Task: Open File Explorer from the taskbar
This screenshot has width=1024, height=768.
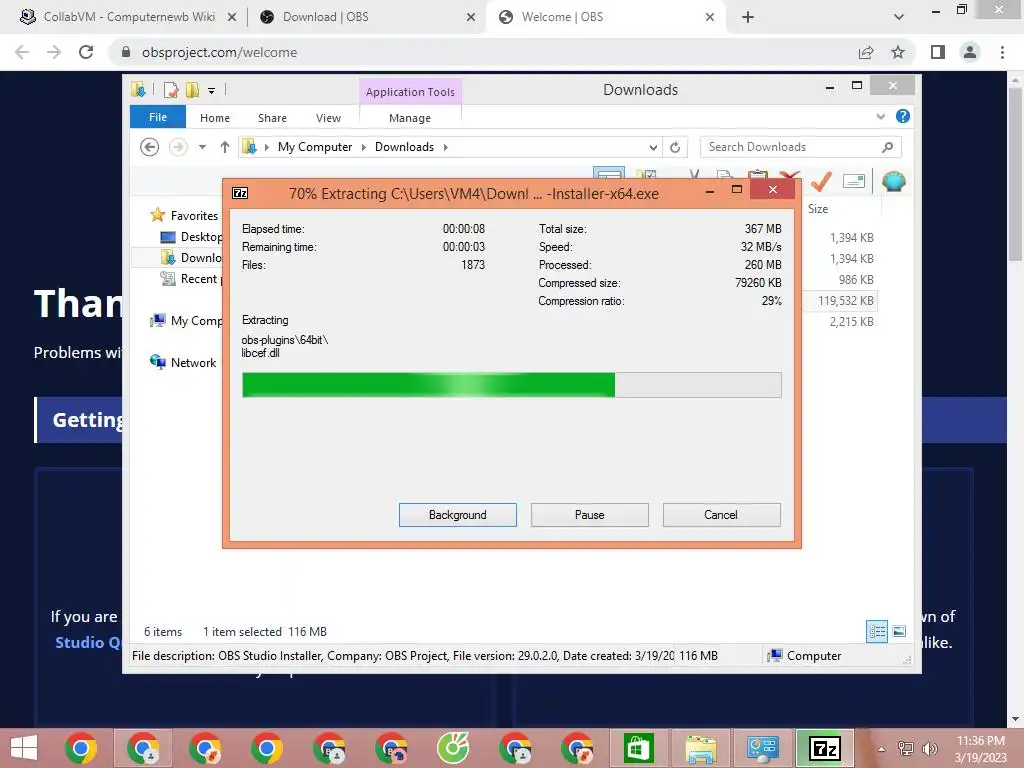Action: tap(700, 748)
